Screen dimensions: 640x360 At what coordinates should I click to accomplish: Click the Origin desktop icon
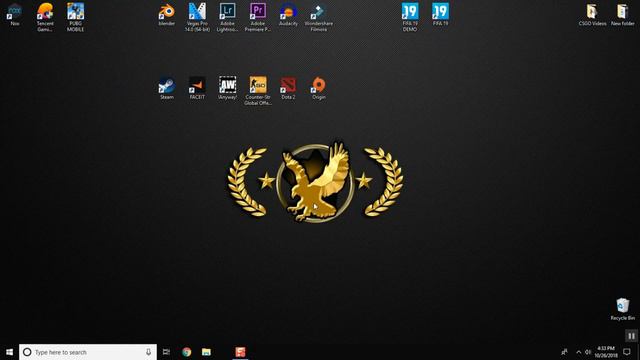[319, 88]
